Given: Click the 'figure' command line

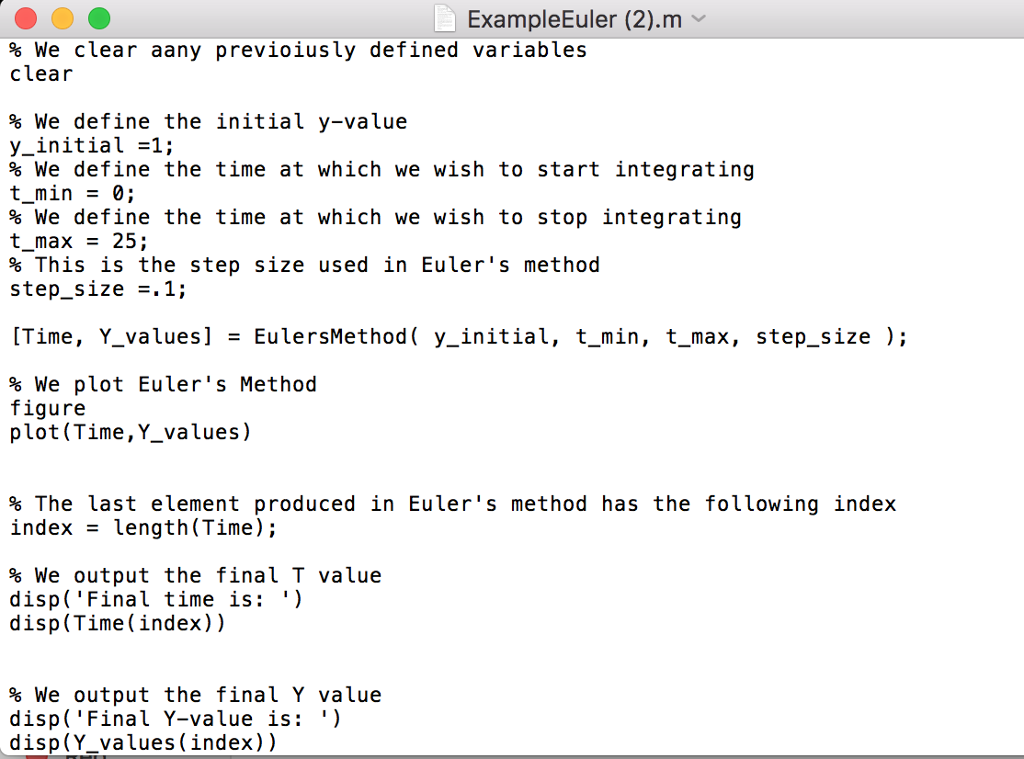Looking at the screenshot, I should tap(47, 408).
